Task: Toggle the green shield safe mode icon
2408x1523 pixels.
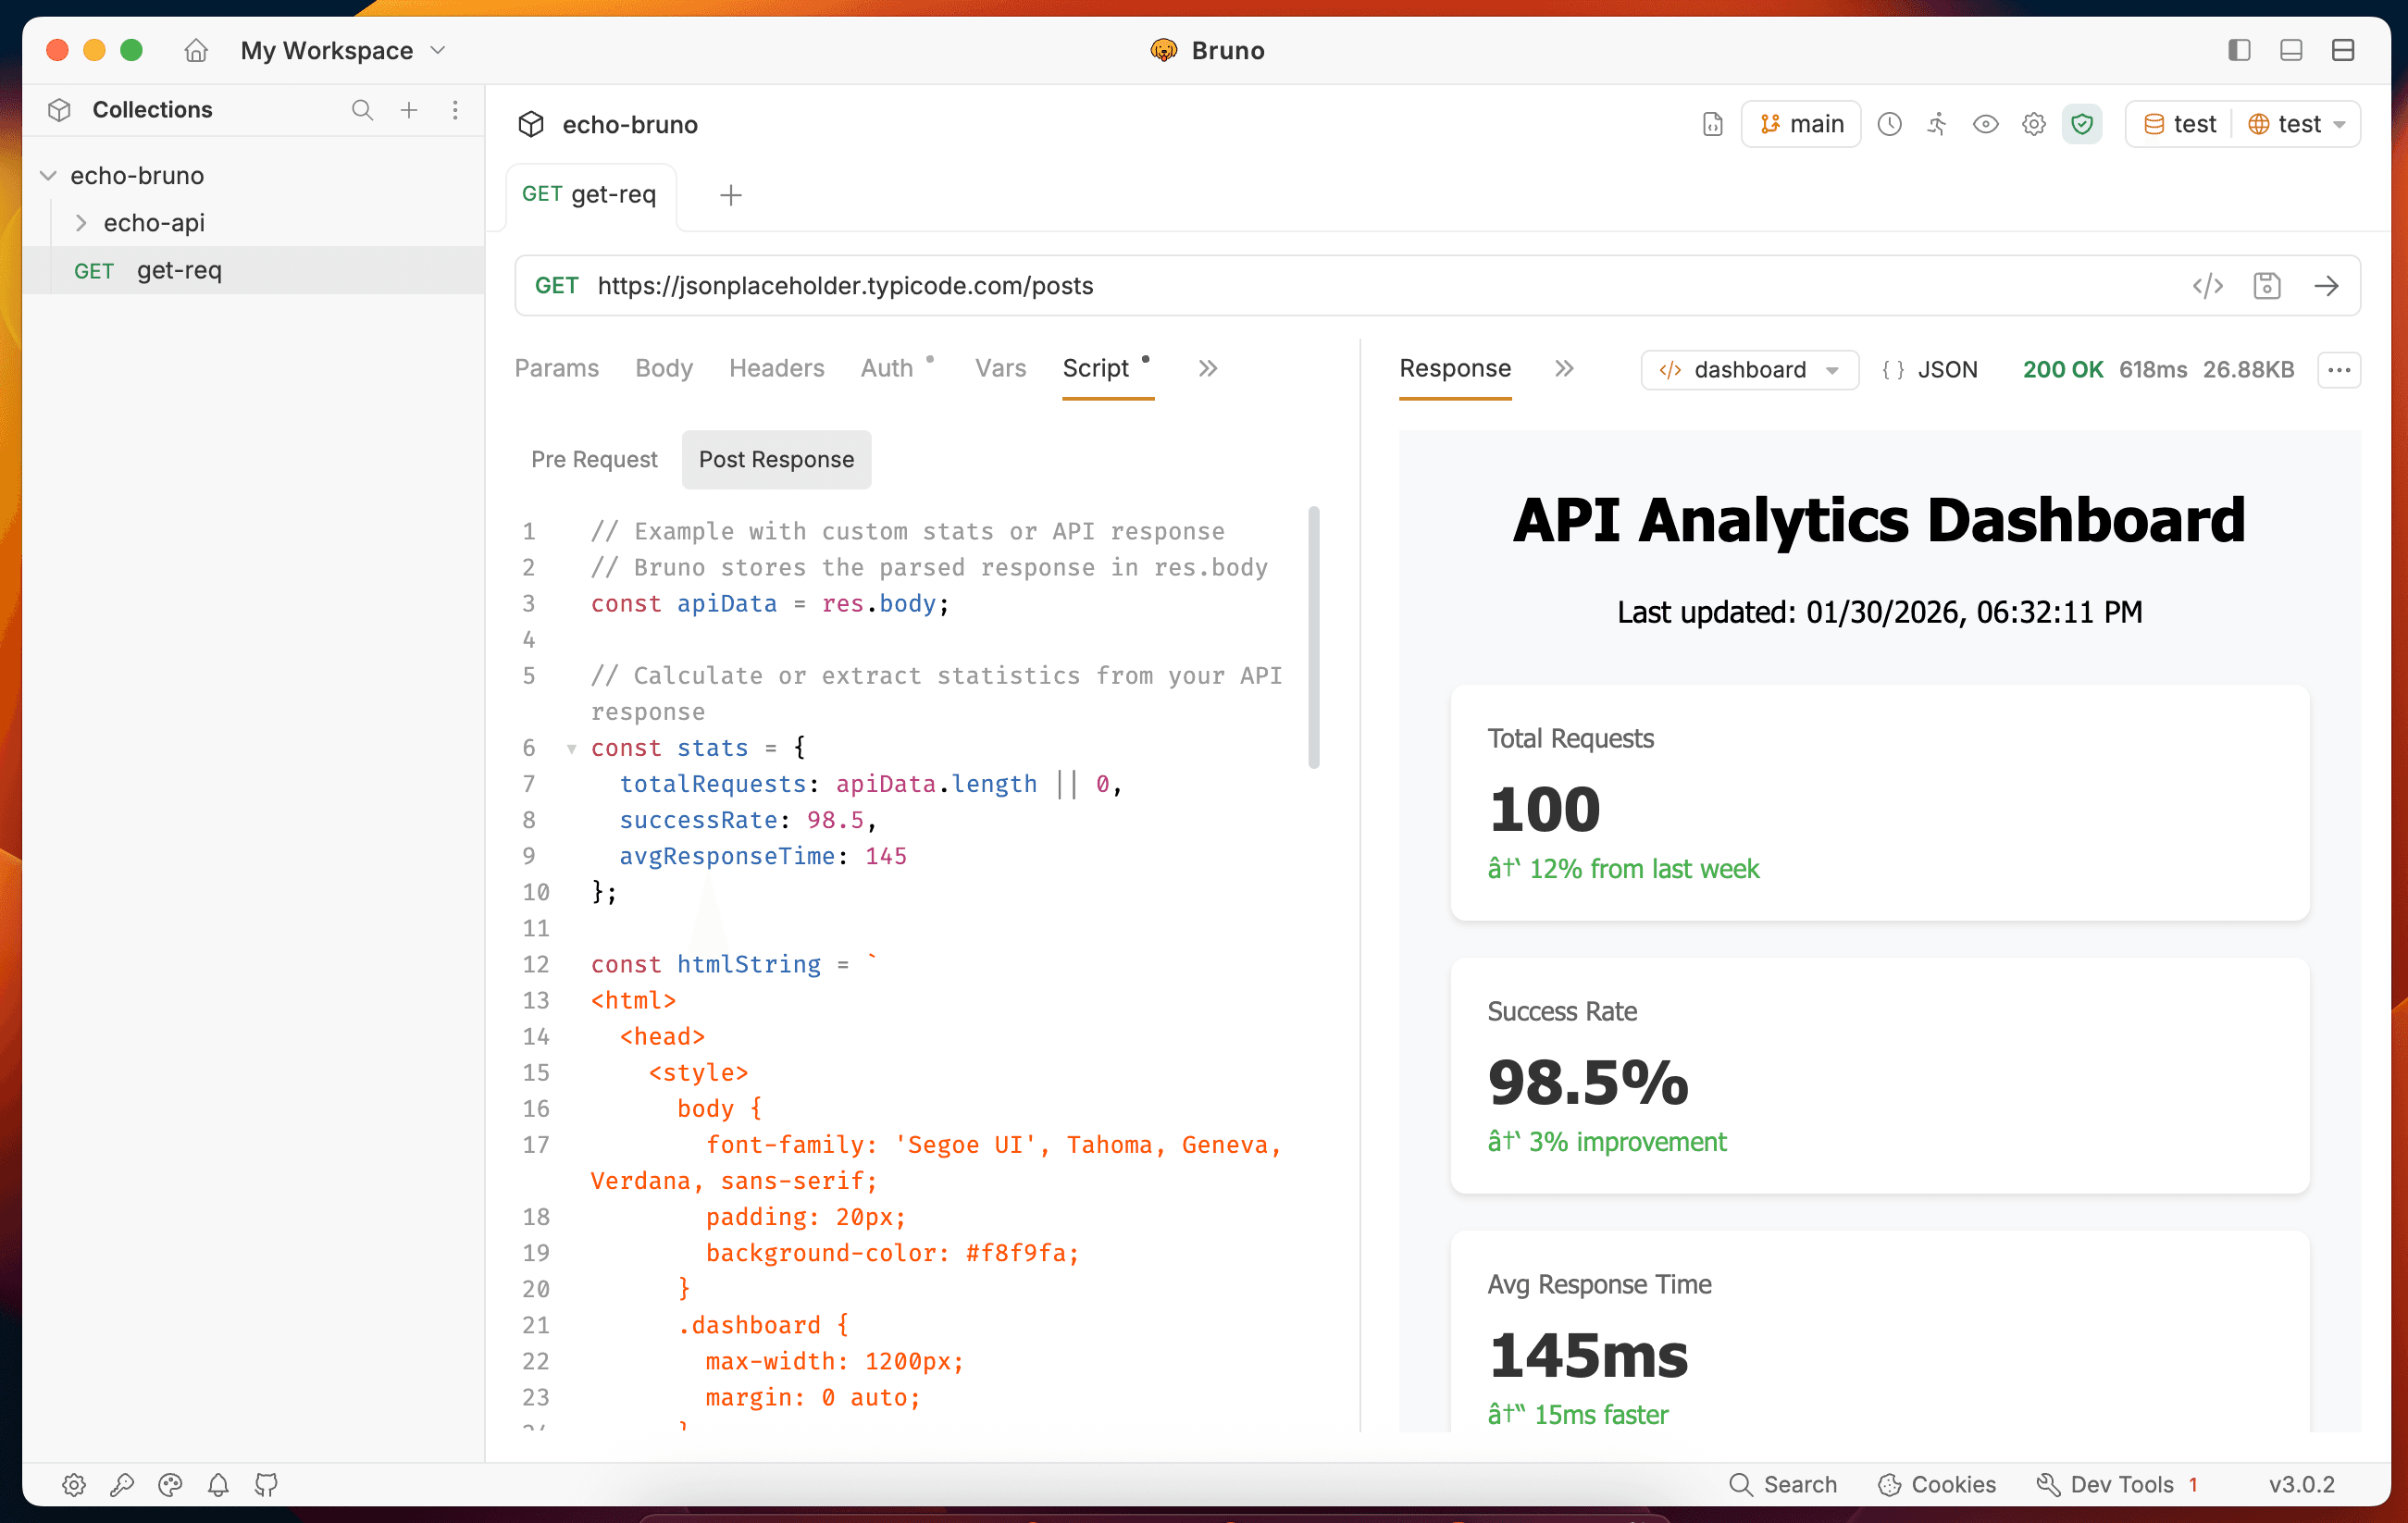Action: click(x=2081, y=124)
